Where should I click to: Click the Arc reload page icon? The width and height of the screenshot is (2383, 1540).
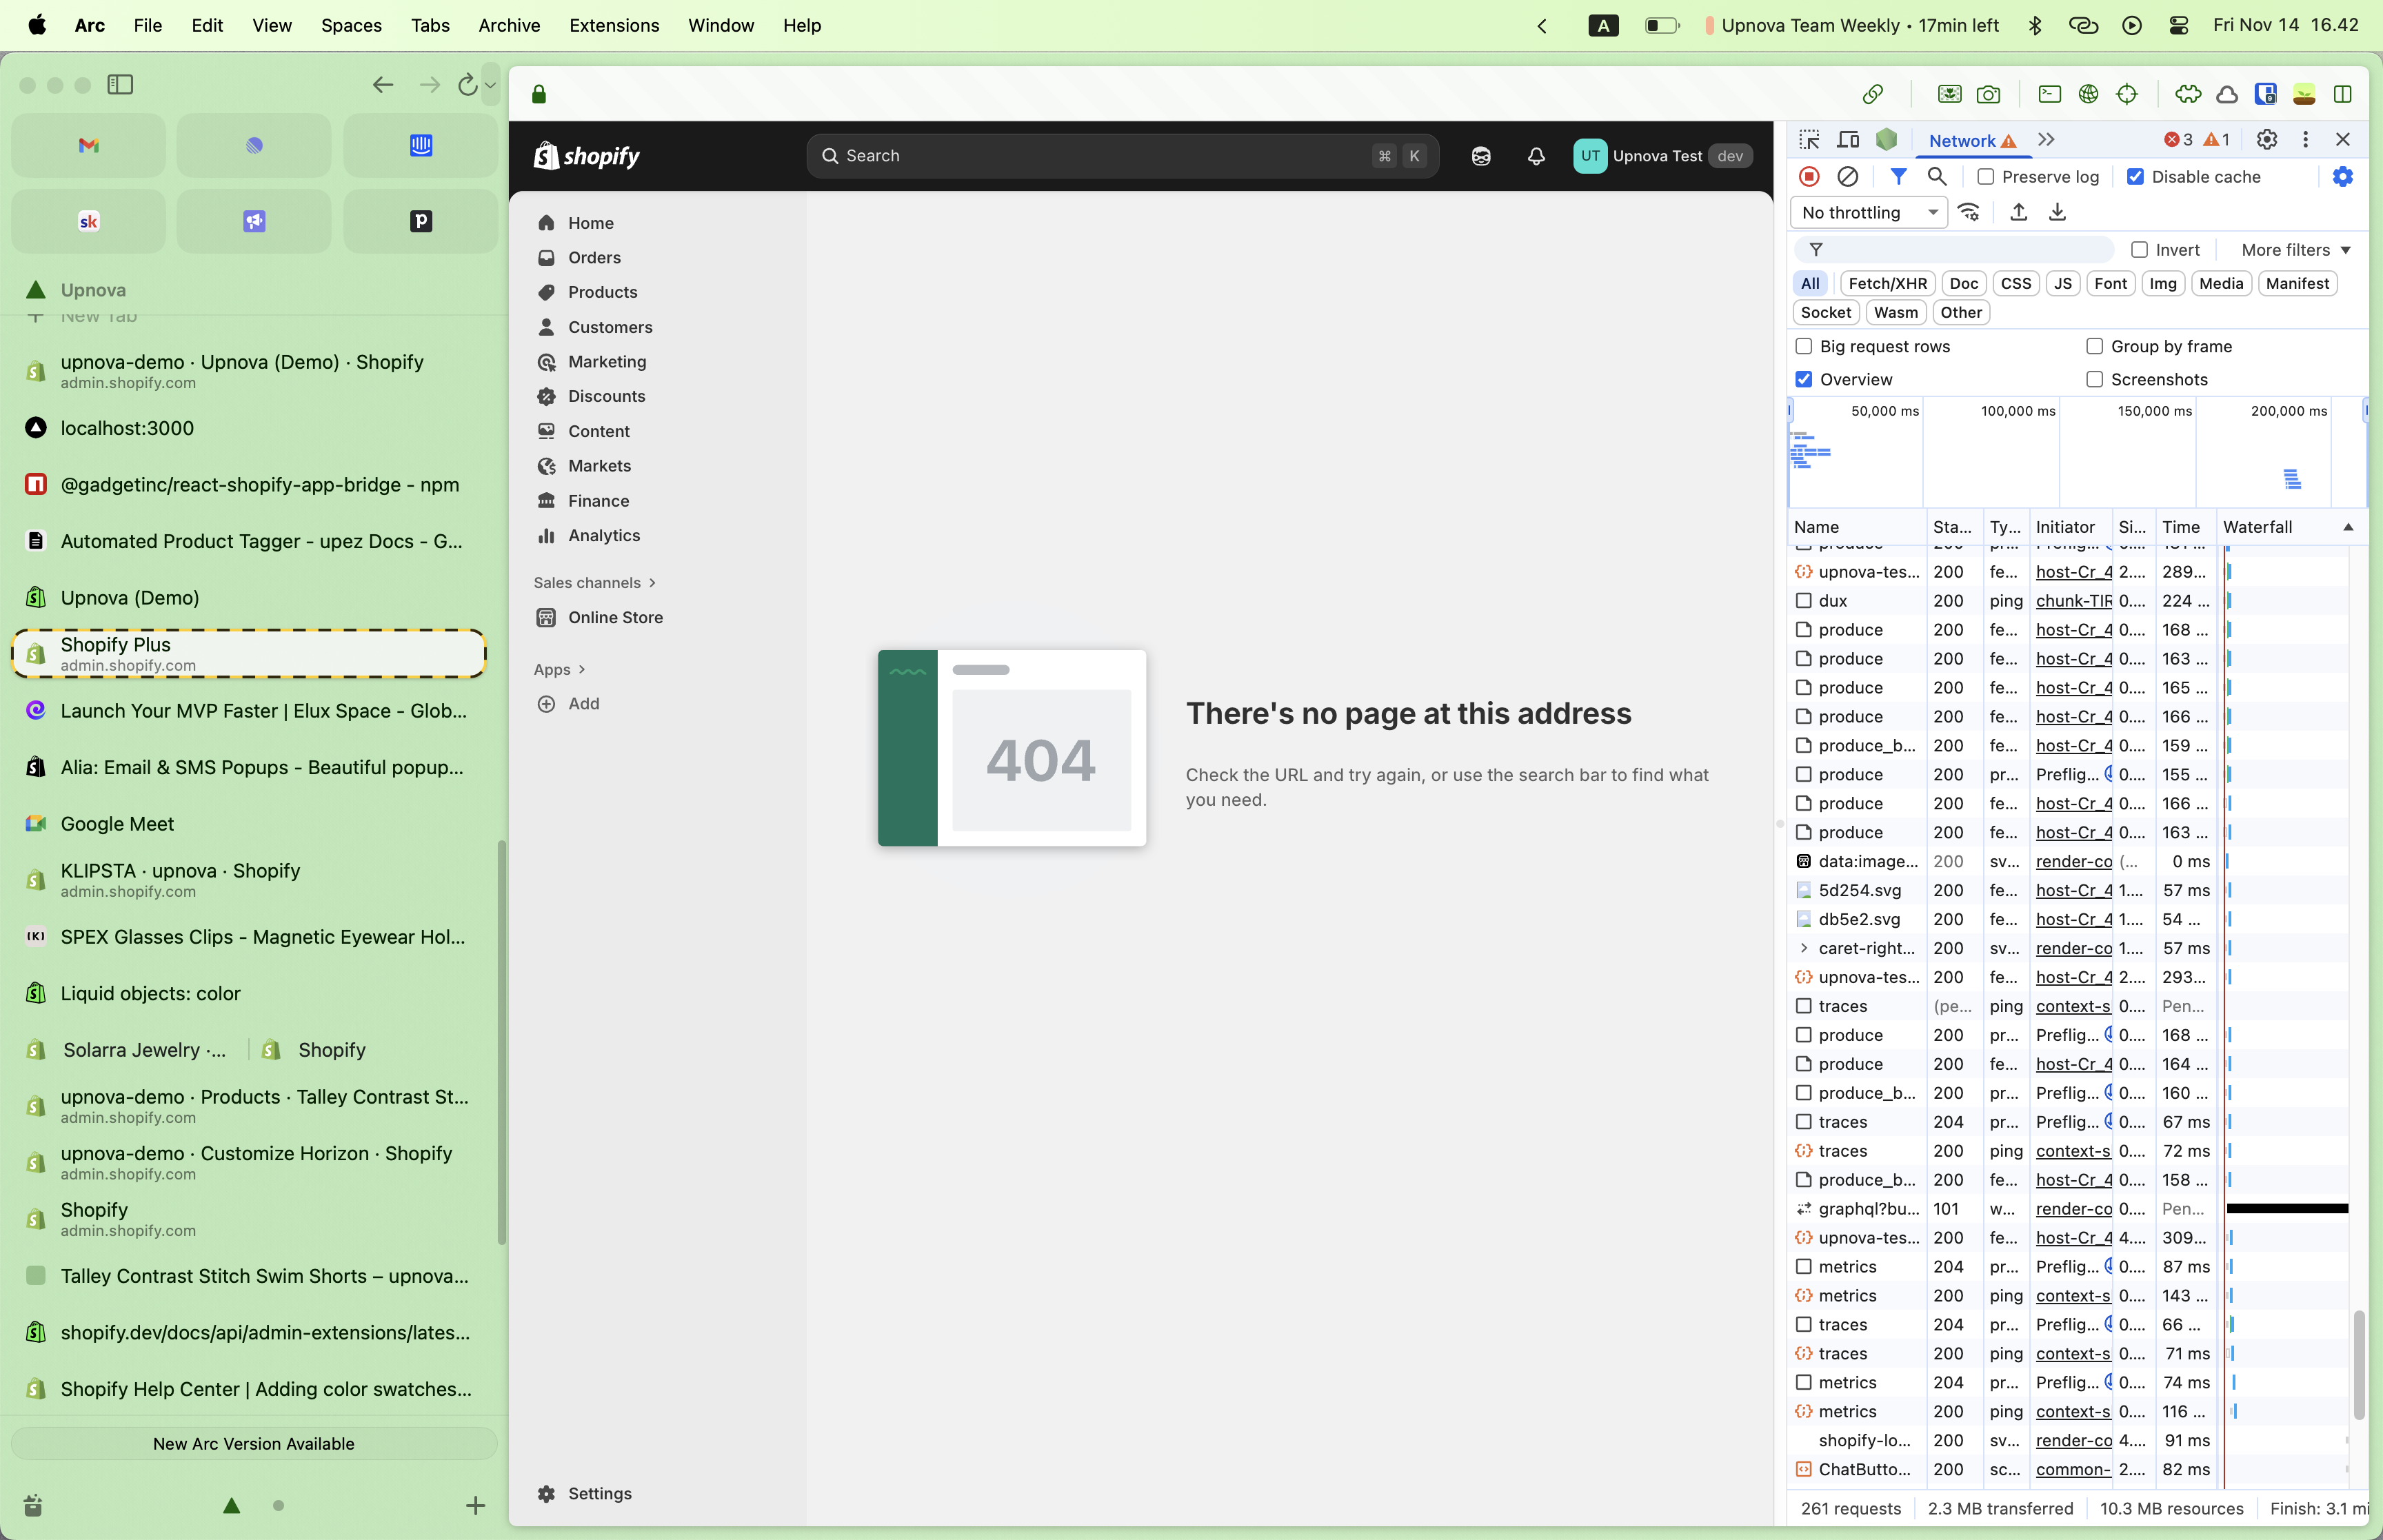(x=467, y=86)
